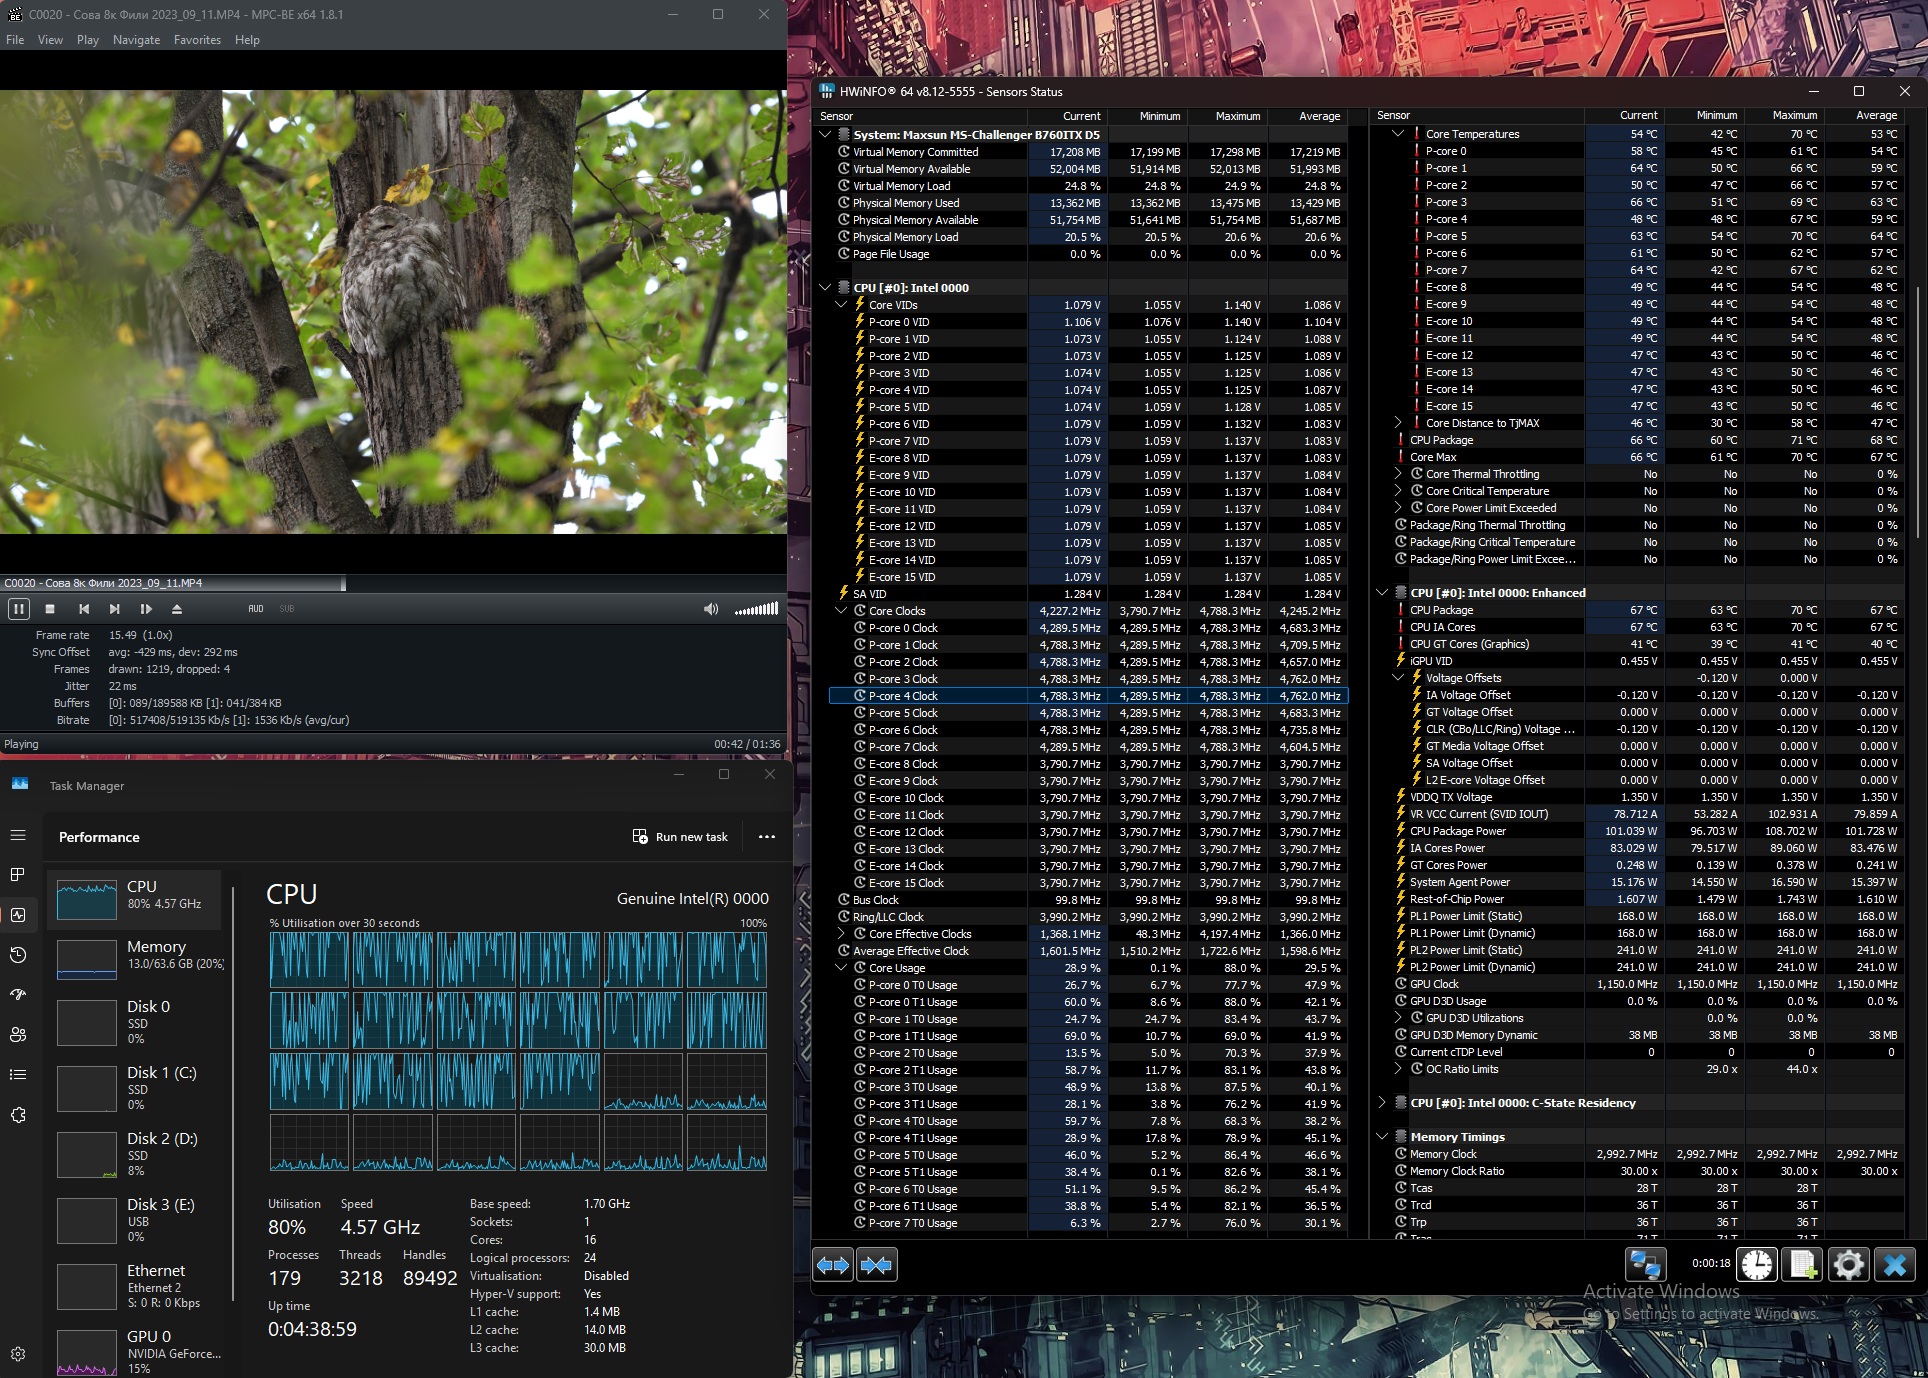Open HWiNFO sensor settings gear
The width and height of the screenshot is (1928, 1378).
tap(1848, 1265)
